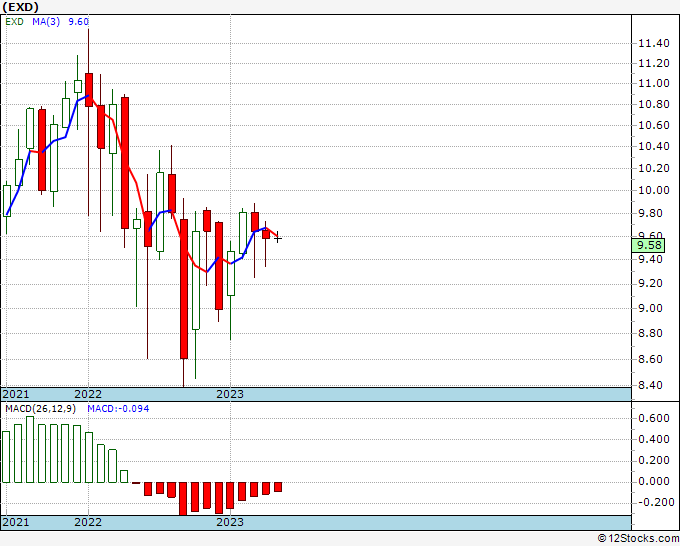
Task: Click the 9.20 price axis label
Action: click(x=651, y=284)
